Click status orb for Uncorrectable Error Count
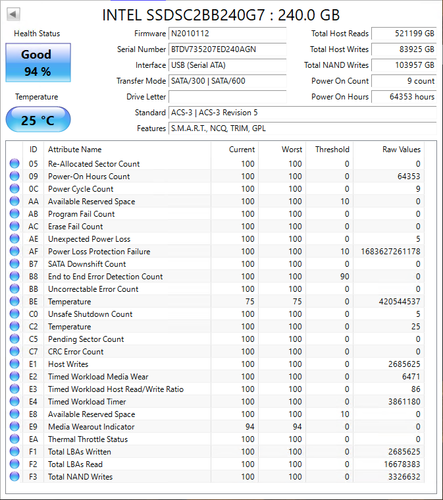 point(14,289)
